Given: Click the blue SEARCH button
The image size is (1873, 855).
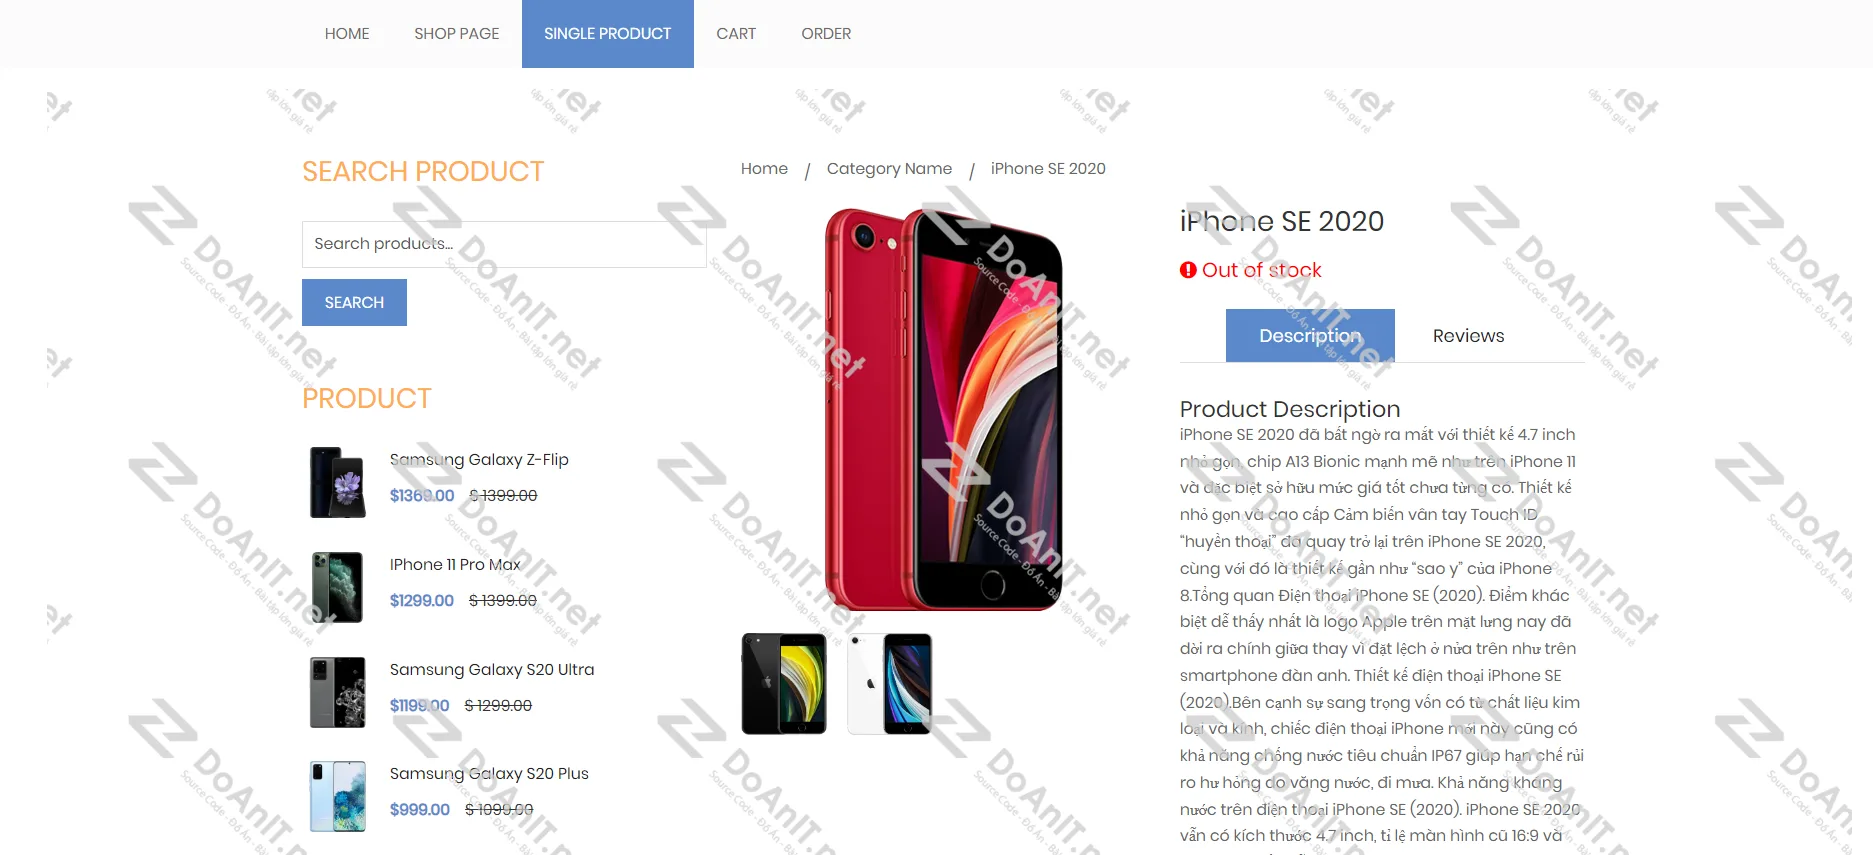Looking at the screenshot, I should click(x=354, y=302).
